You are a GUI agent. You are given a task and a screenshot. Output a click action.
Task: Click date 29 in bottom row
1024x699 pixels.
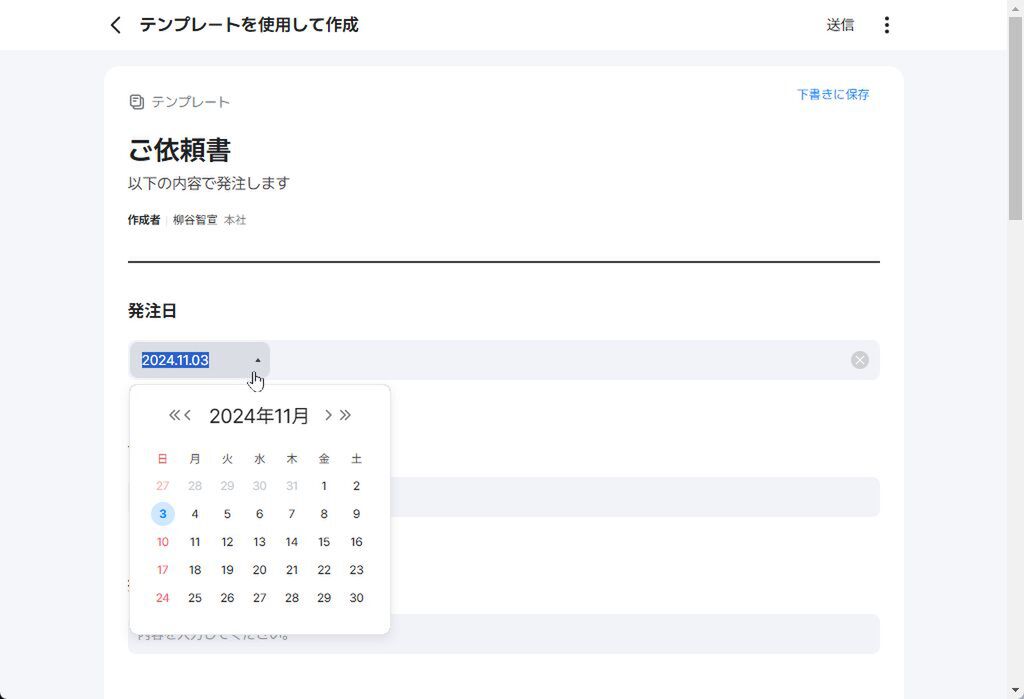coord(324,598)
